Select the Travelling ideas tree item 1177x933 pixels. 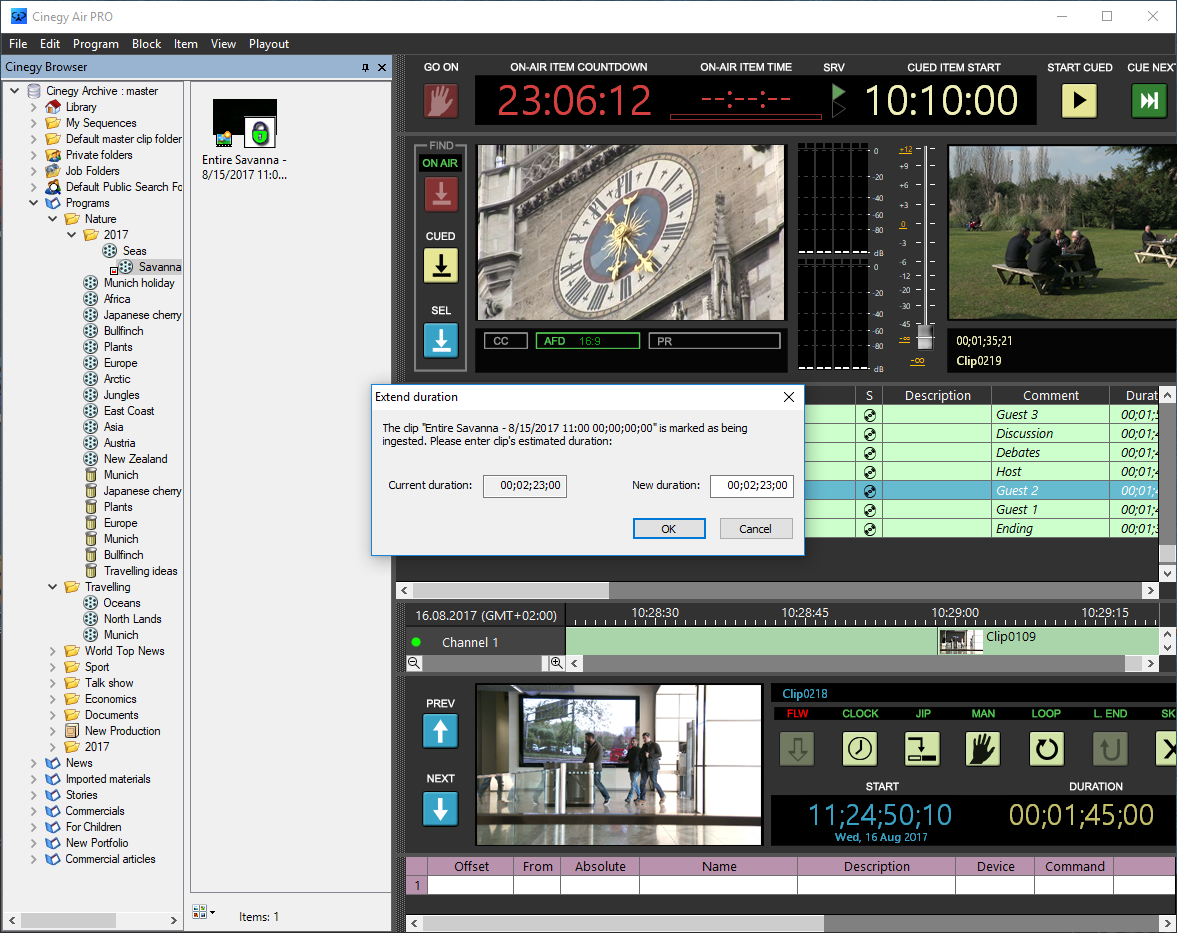point(140,571)
